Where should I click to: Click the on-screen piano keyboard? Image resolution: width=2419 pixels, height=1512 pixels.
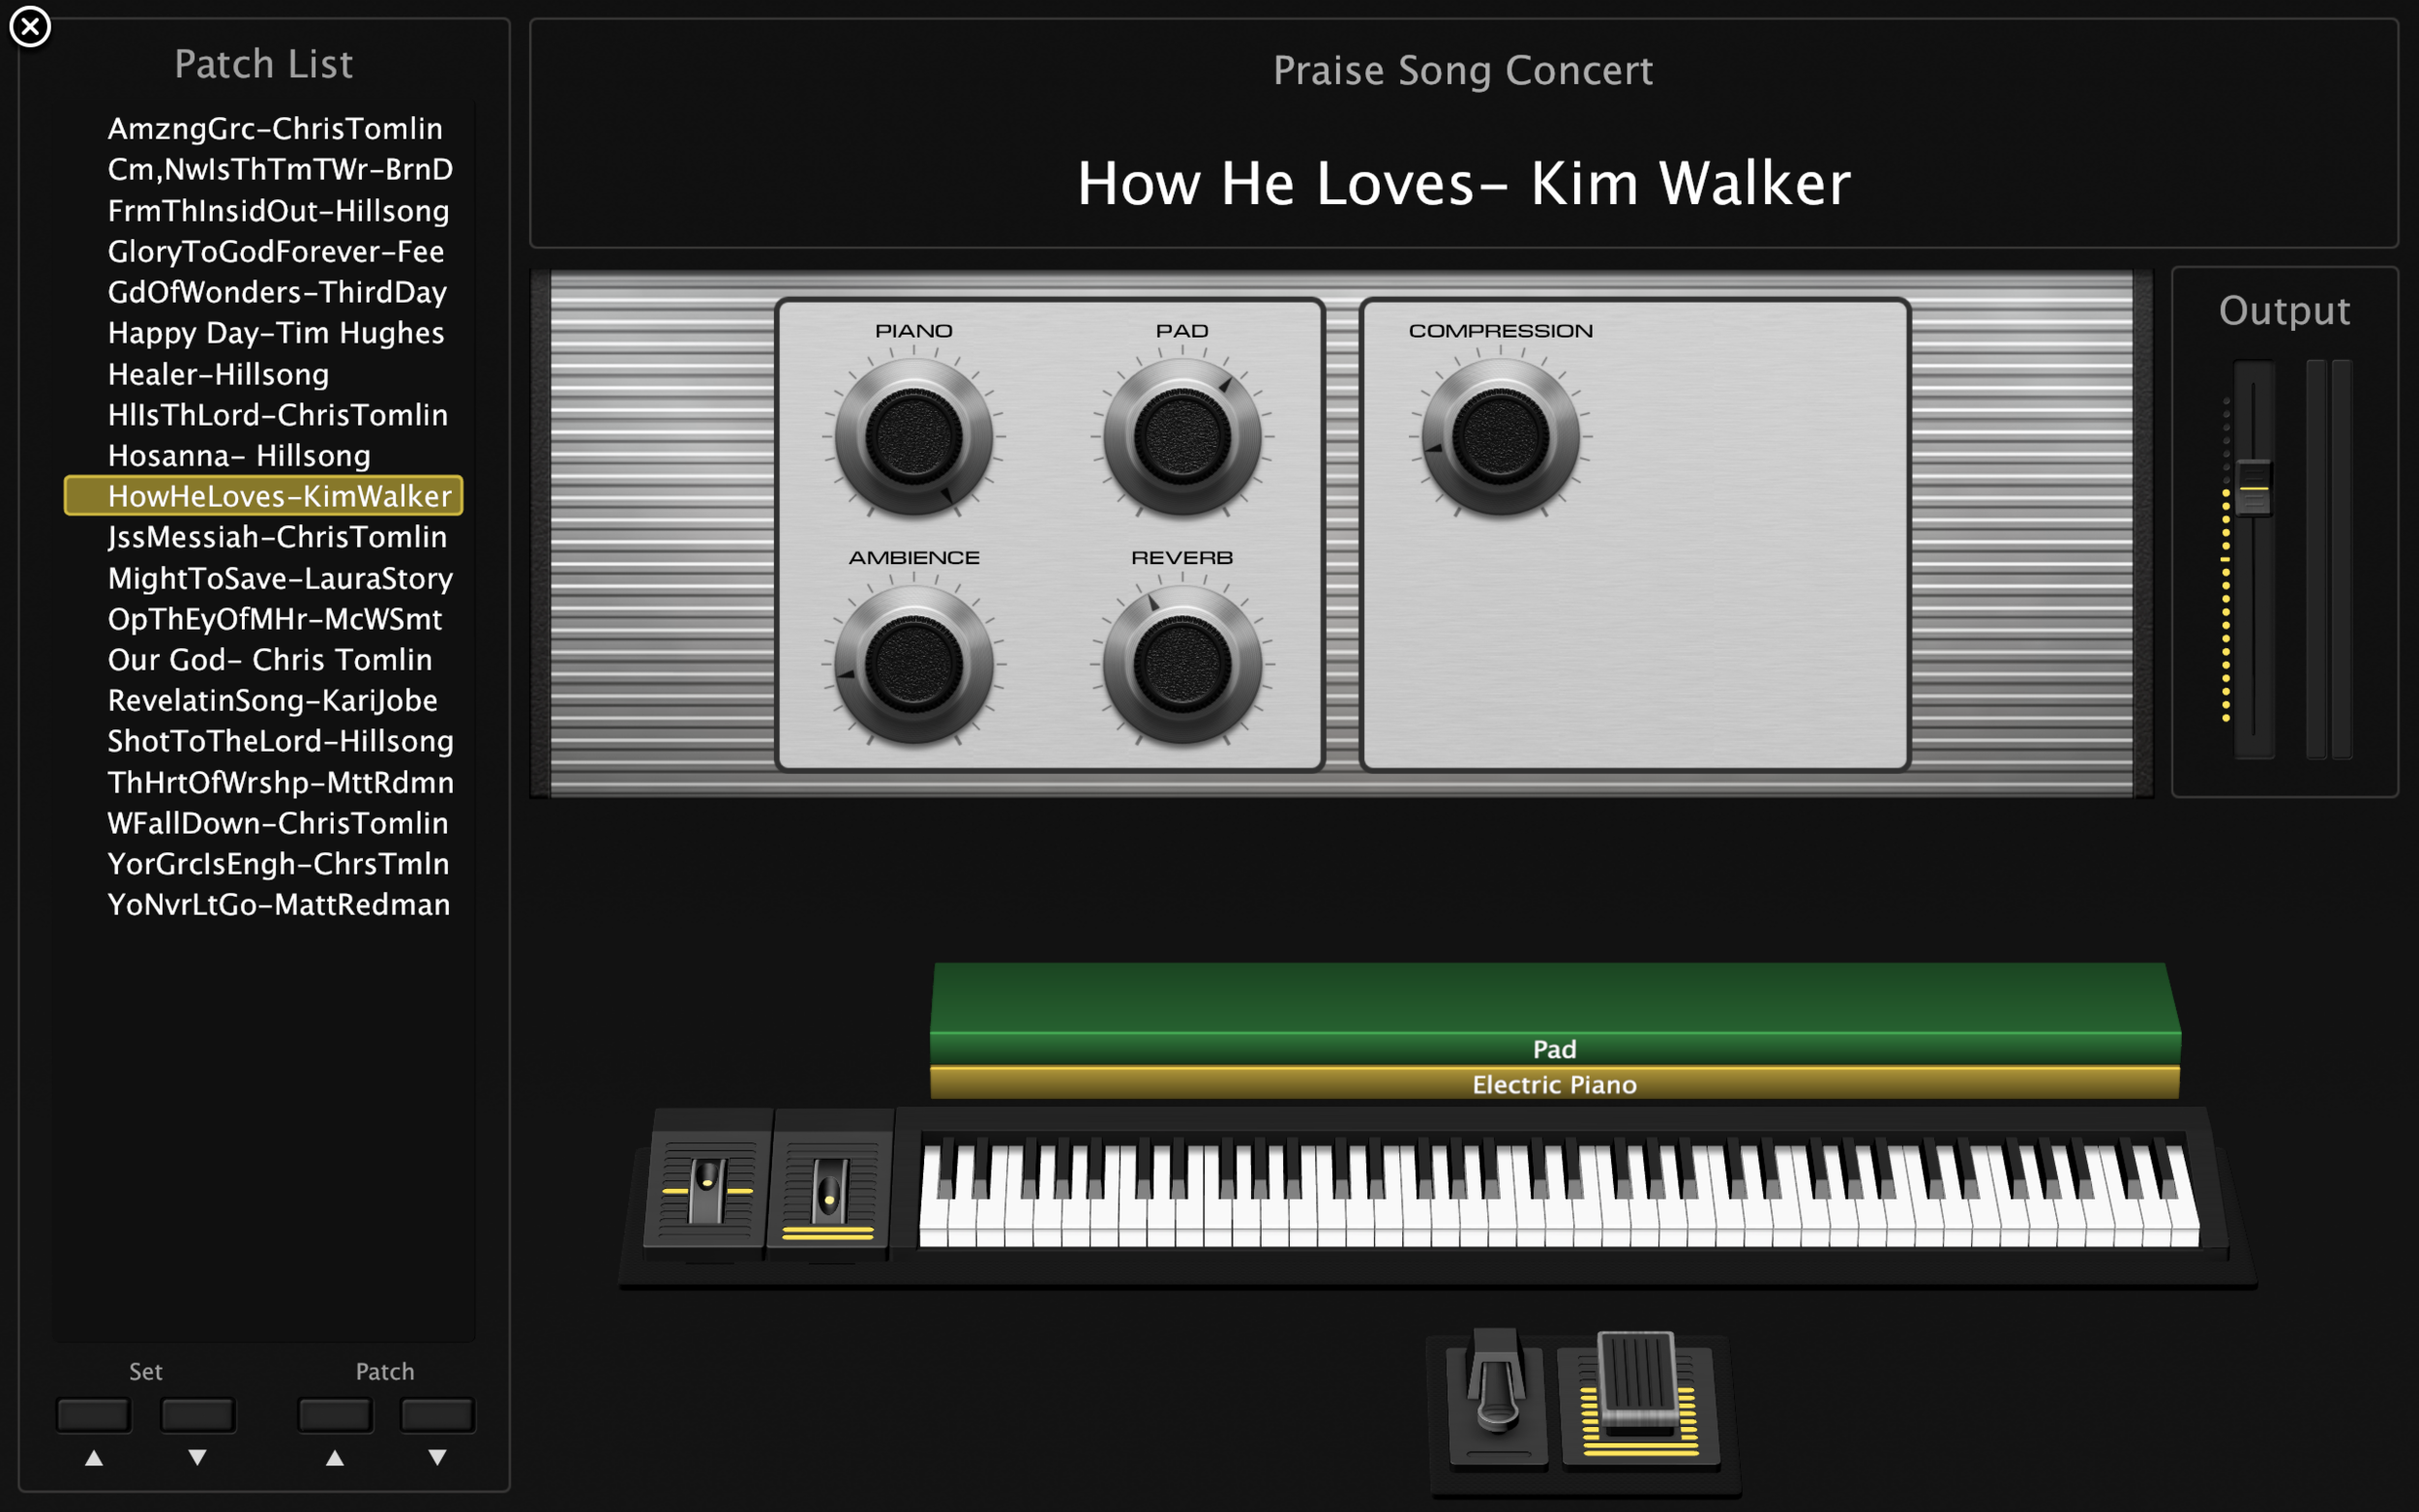coord(1558,1195)
